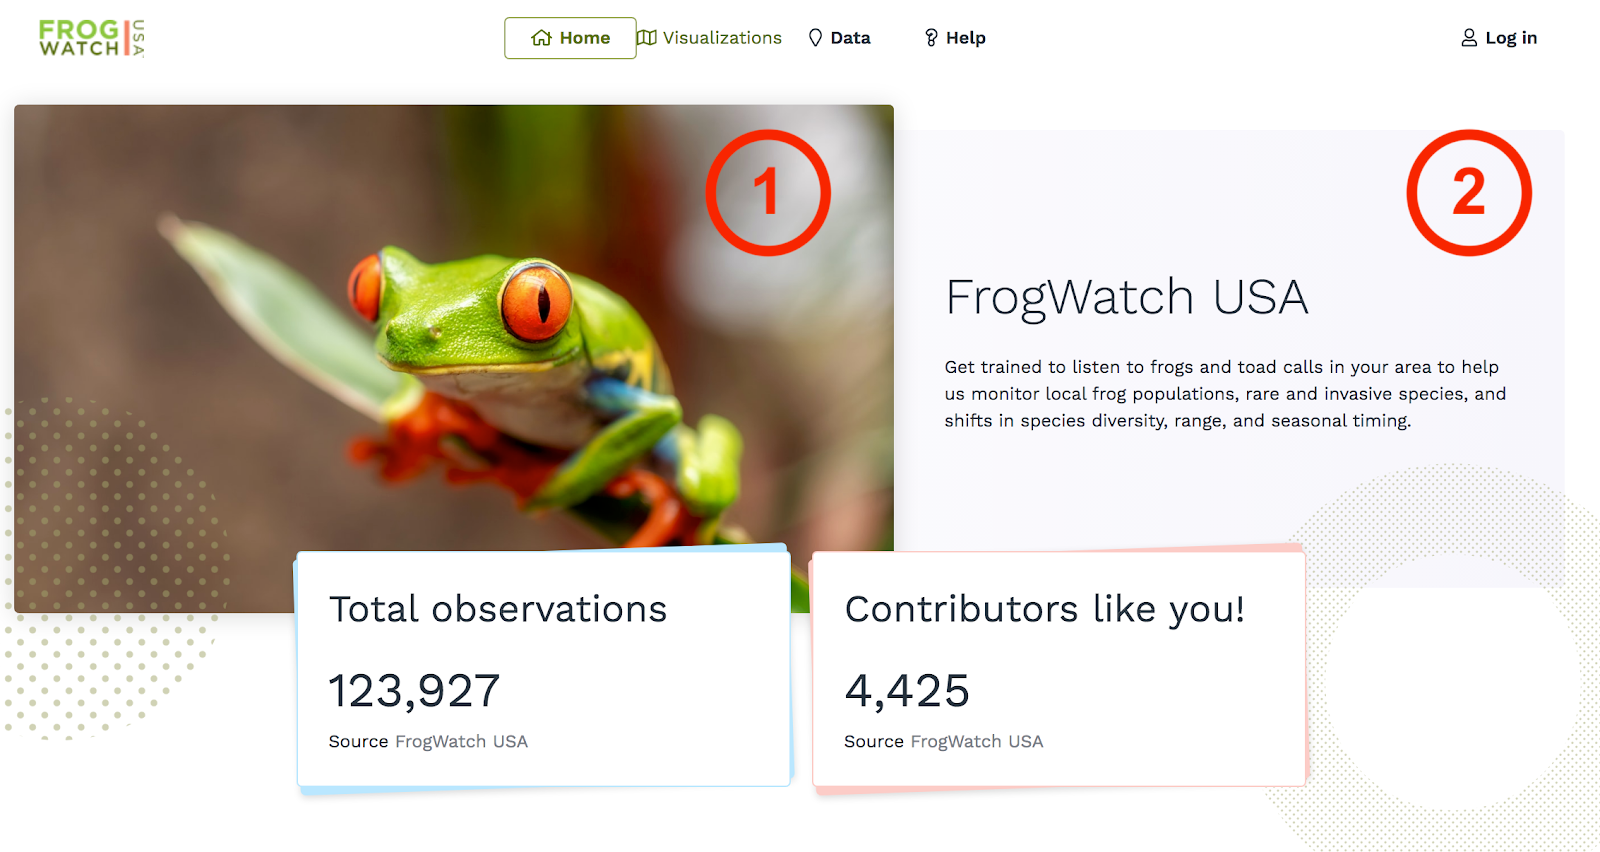Select the Home text label in navigation

tap(585, 38)
